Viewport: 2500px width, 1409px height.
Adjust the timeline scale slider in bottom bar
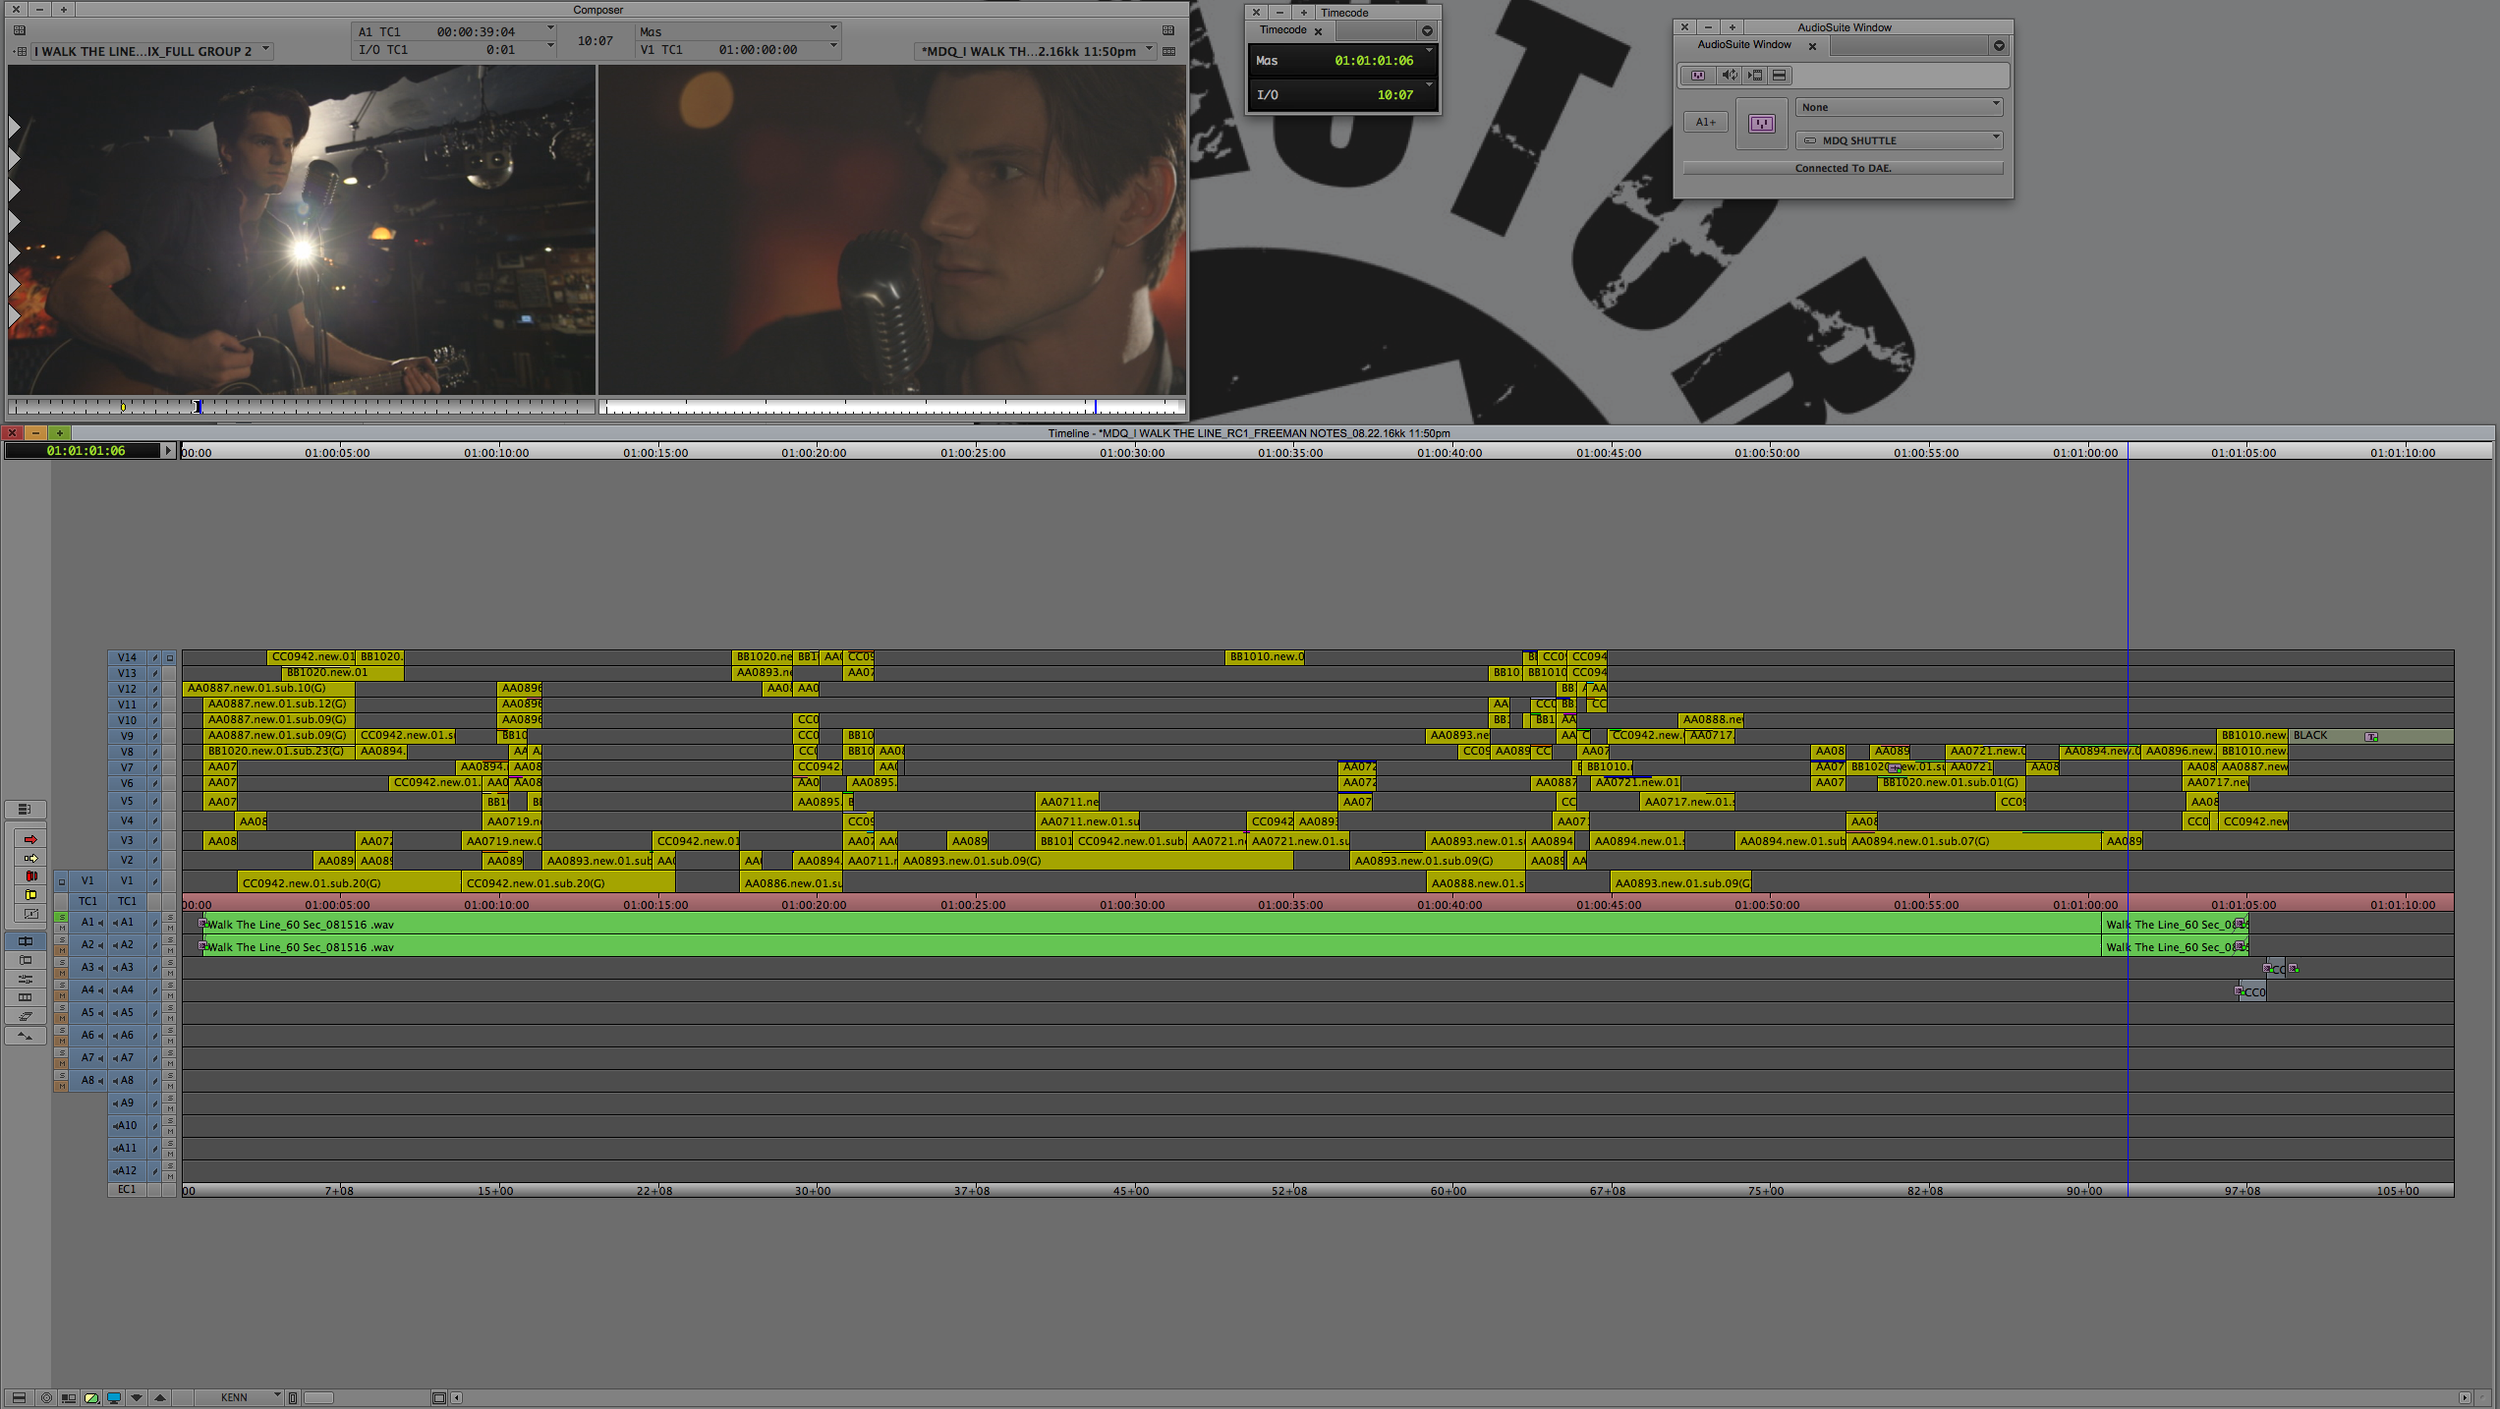pos(318,1398)
